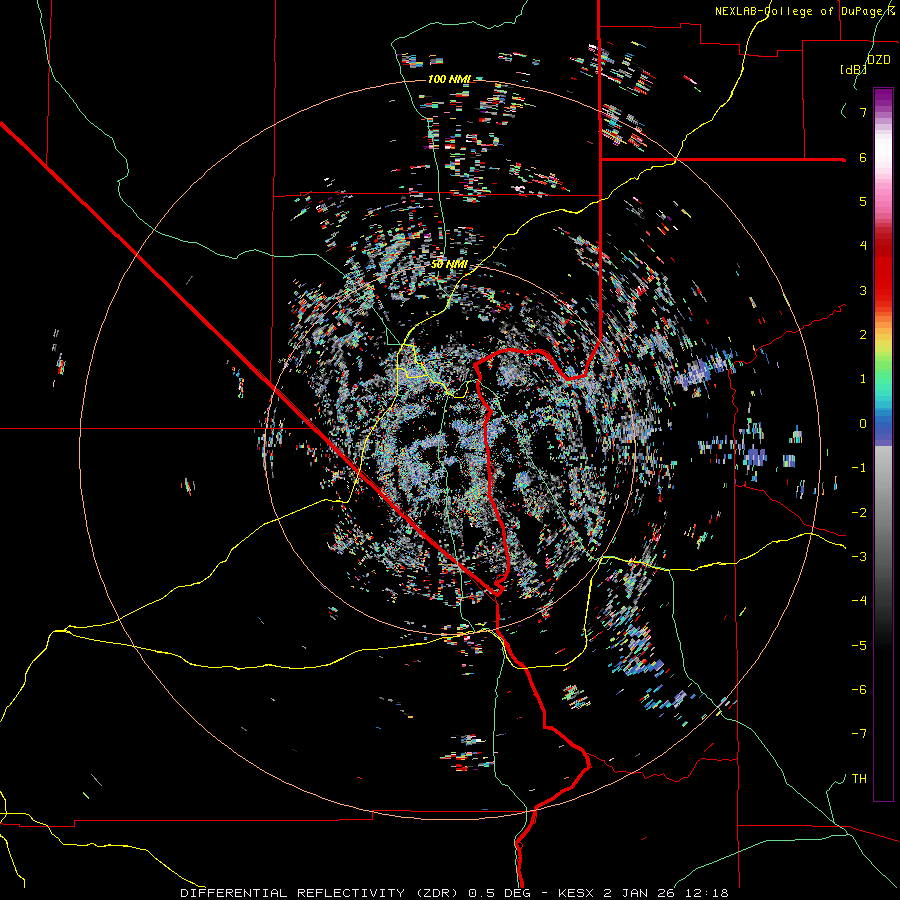
Task: Click the -5 legend value
Action: [859, 646]
